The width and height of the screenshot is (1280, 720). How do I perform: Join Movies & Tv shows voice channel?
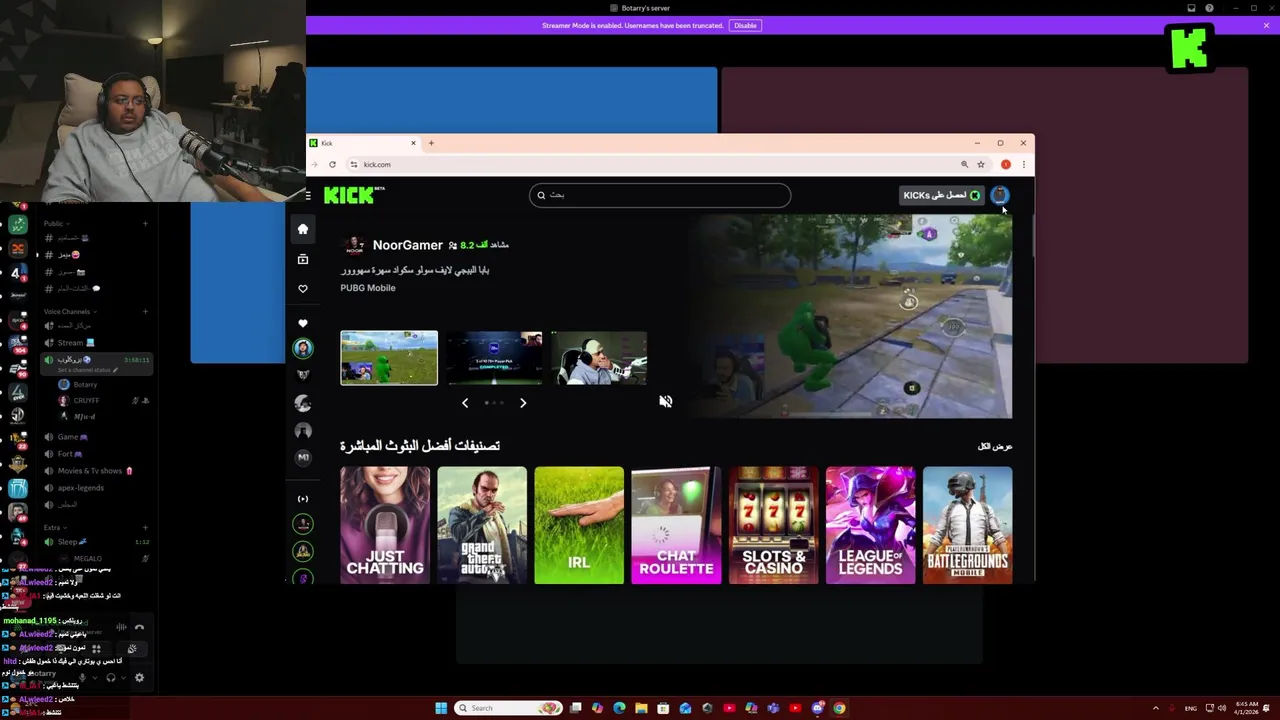96,471
